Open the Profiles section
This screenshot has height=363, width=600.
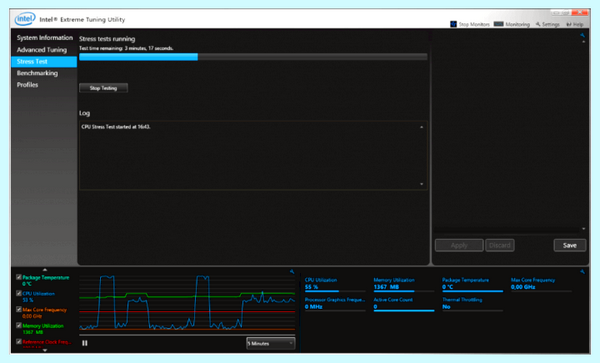point(27,85)
